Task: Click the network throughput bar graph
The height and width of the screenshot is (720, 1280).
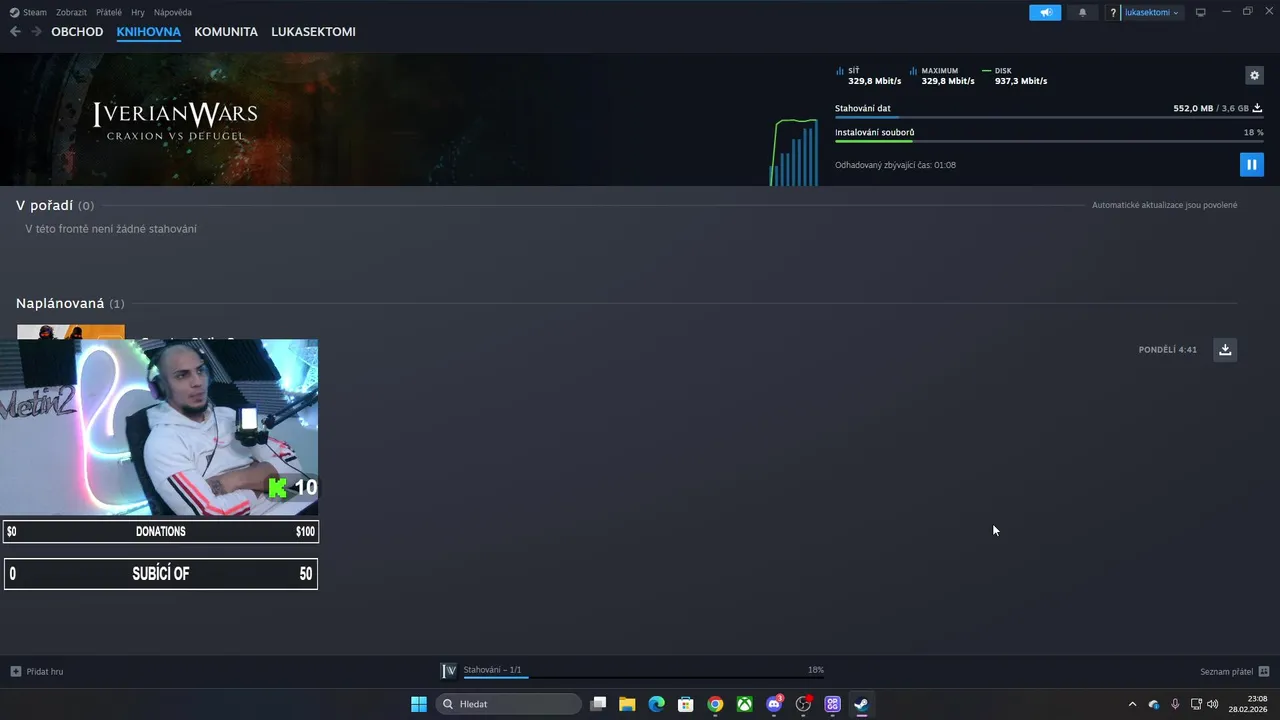Action: click(x=794, y=152)
